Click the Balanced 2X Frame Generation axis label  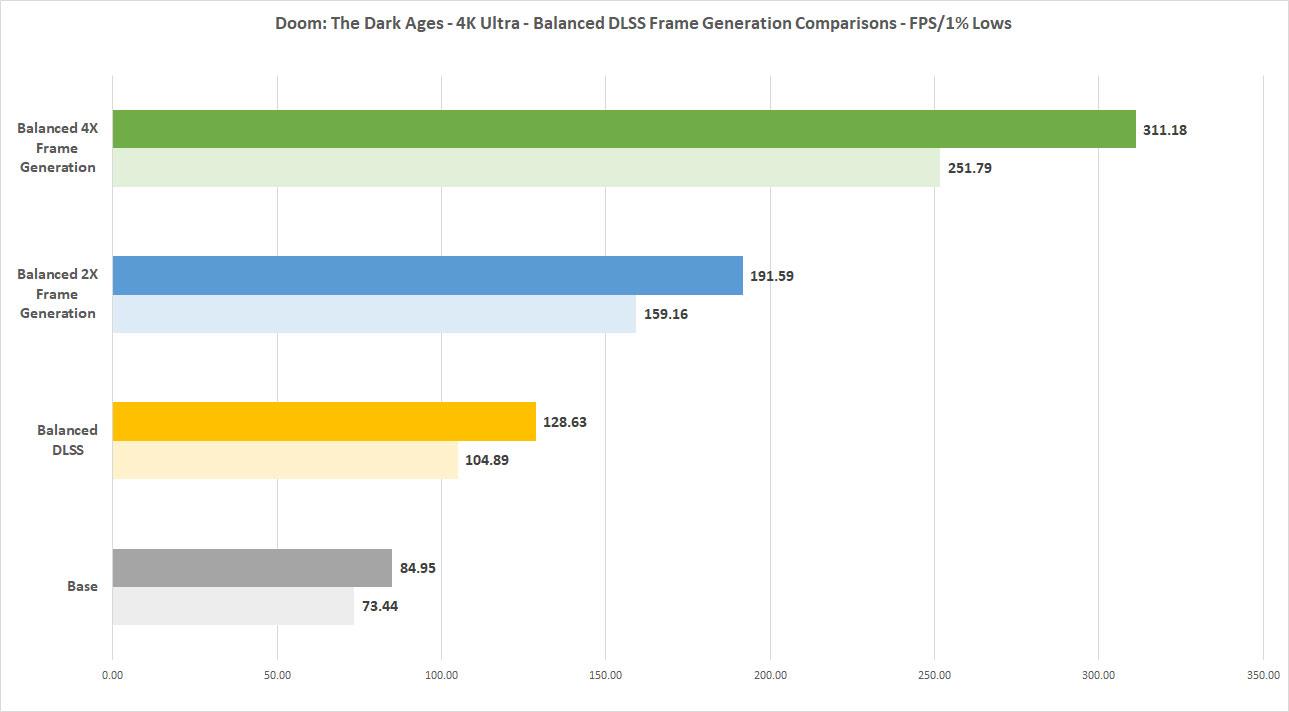point(57,294)
